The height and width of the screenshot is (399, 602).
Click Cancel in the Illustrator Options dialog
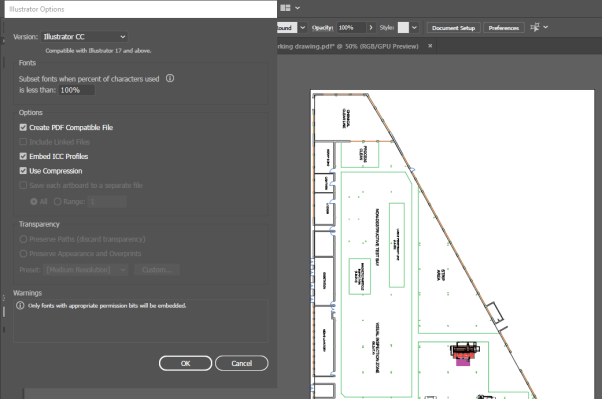coord(241,363)
